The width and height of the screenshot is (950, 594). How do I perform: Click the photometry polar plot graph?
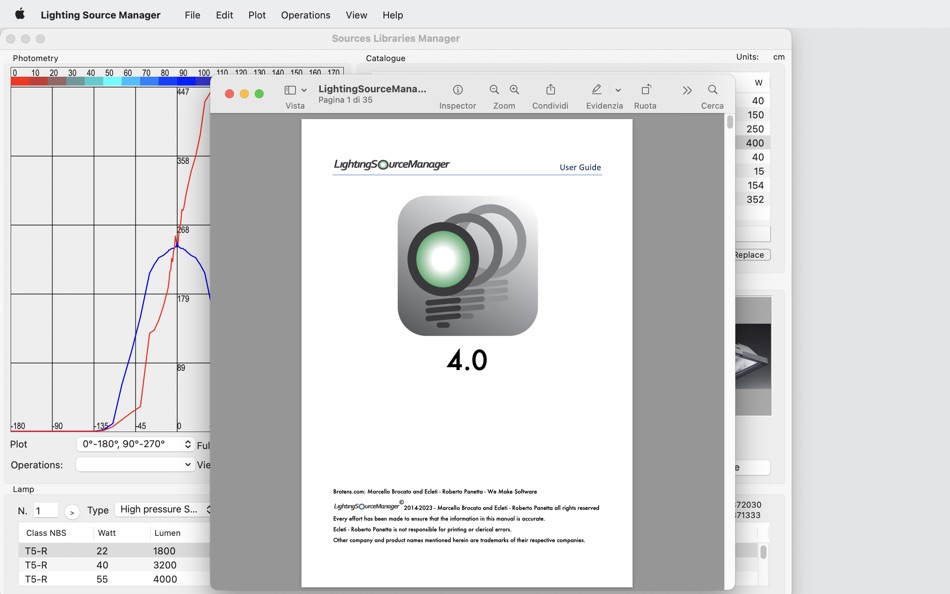110,259
